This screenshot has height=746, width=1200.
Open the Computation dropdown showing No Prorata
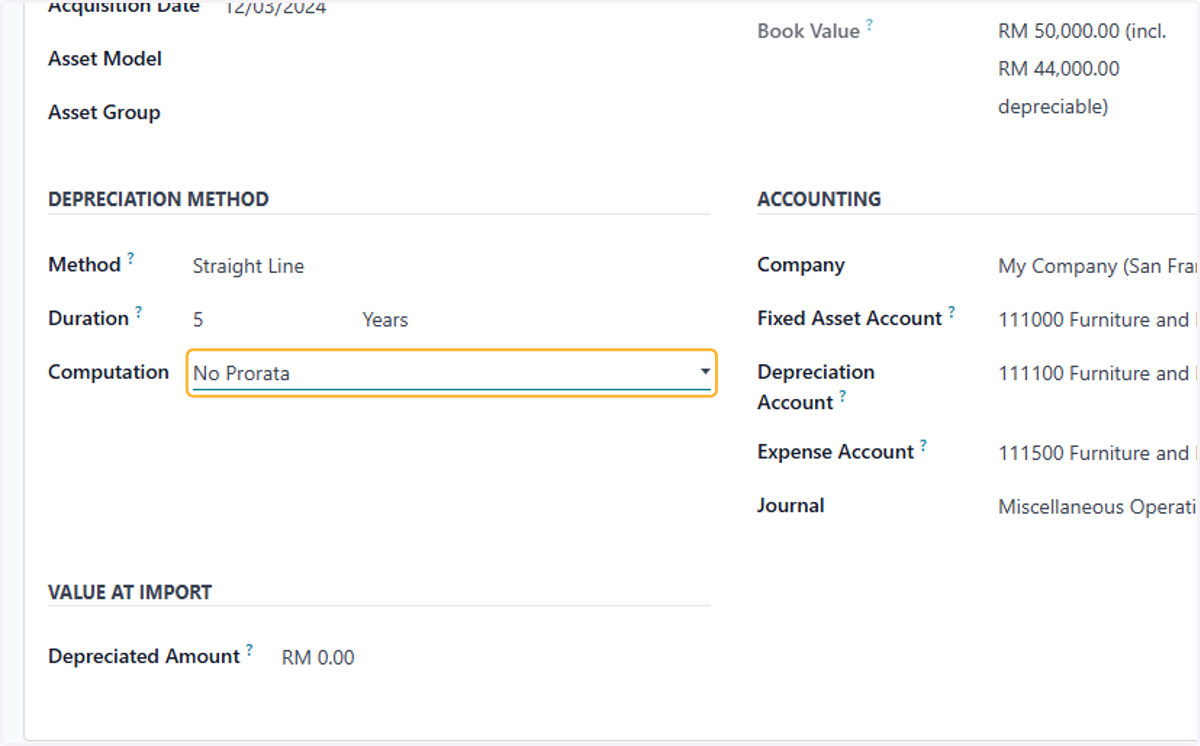pyautogui.click(x=451, y=373)
